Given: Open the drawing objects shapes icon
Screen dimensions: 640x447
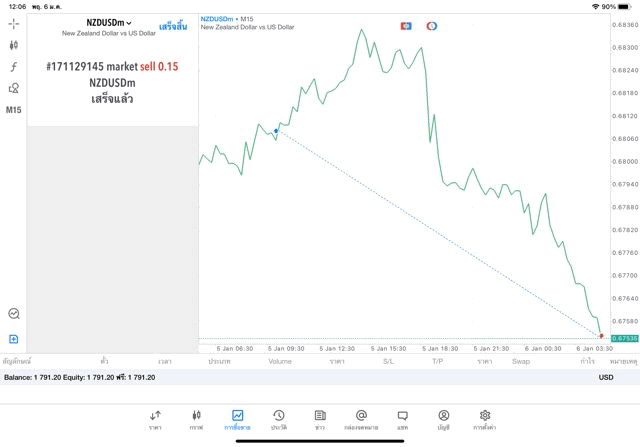Looking at the screenshot, I should pyautogui.click(x=14, y=88).
